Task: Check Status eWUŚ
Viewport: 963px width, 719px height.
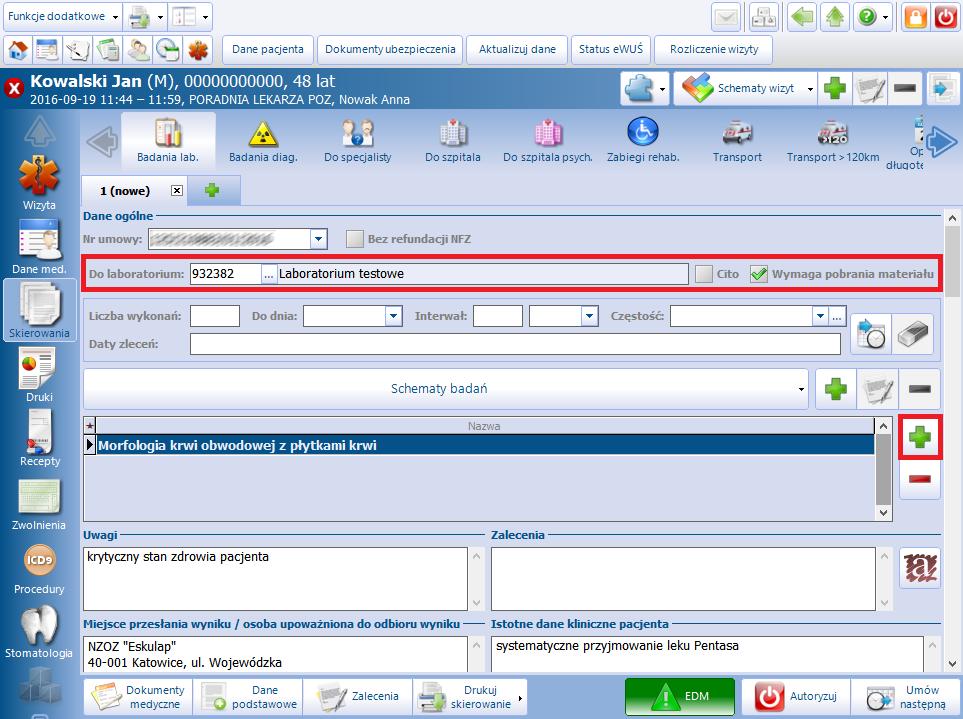Action: (x=610, y=49)
